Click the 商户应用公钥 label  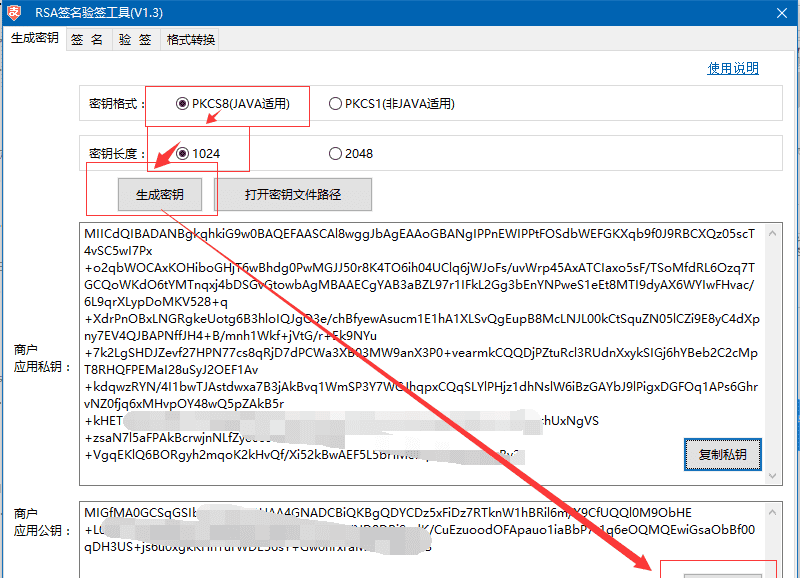42,522
